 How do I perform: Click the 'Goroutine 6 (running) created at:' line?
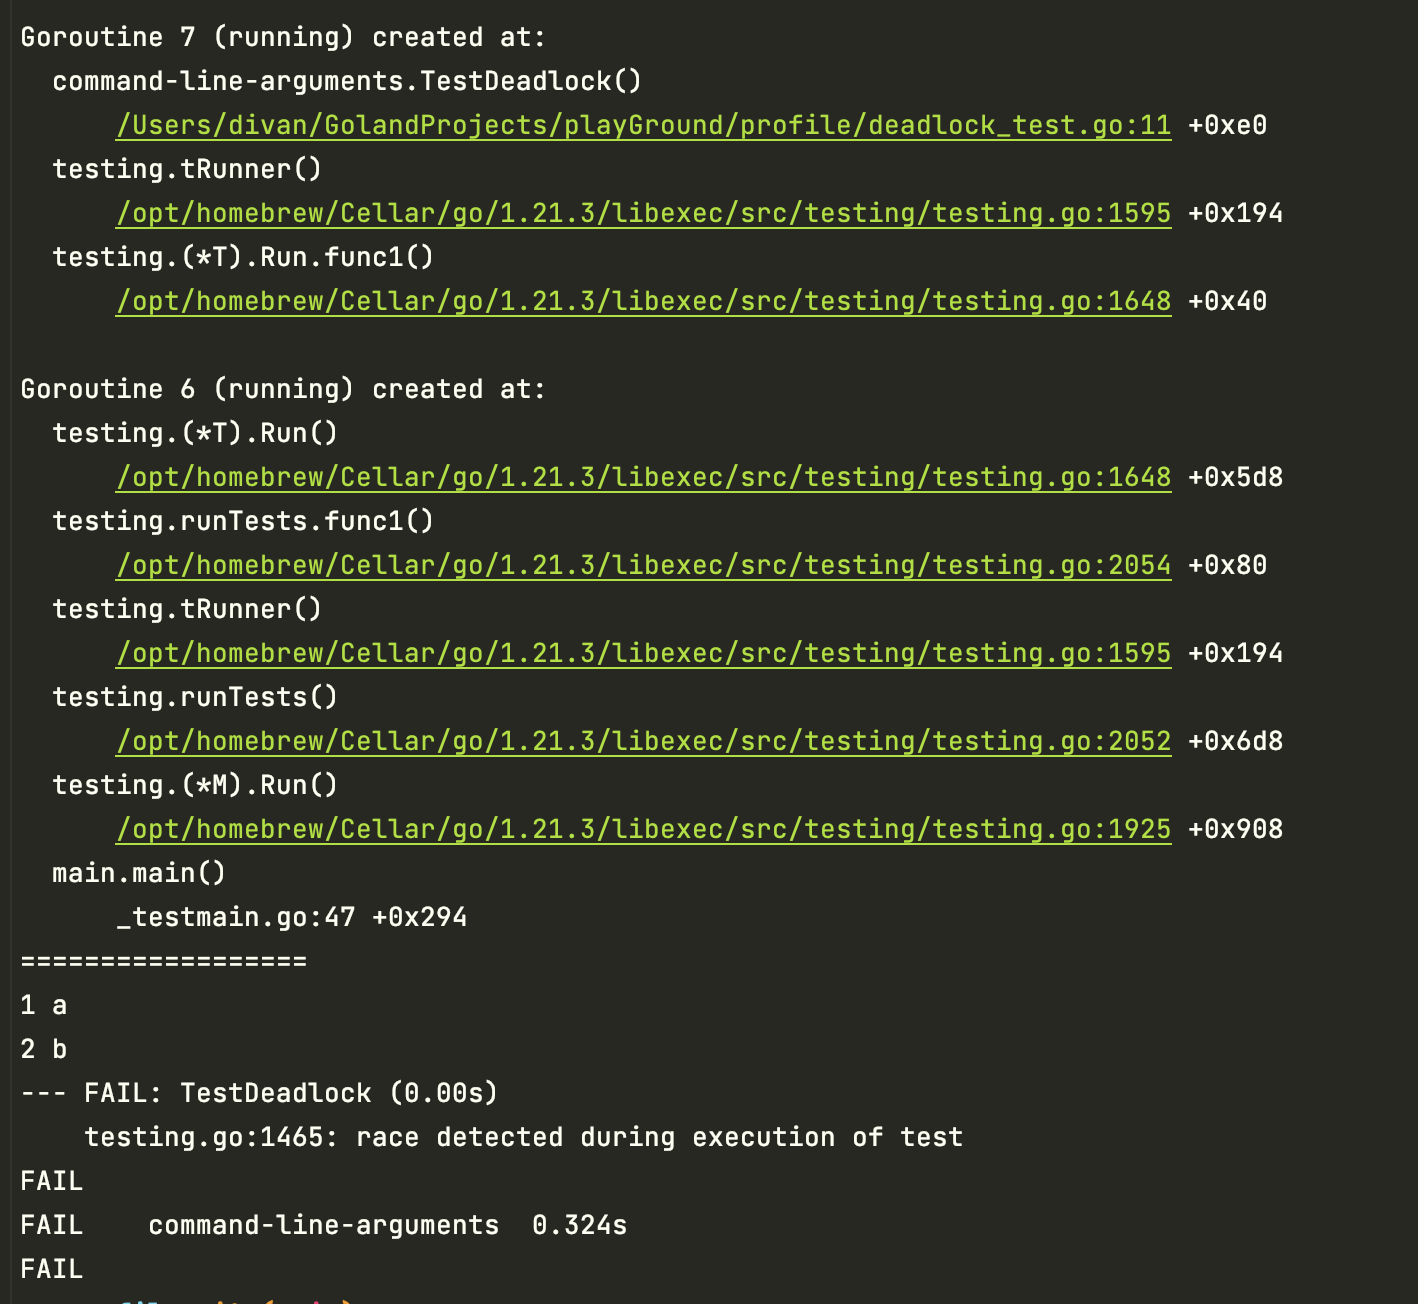point(283,389)
